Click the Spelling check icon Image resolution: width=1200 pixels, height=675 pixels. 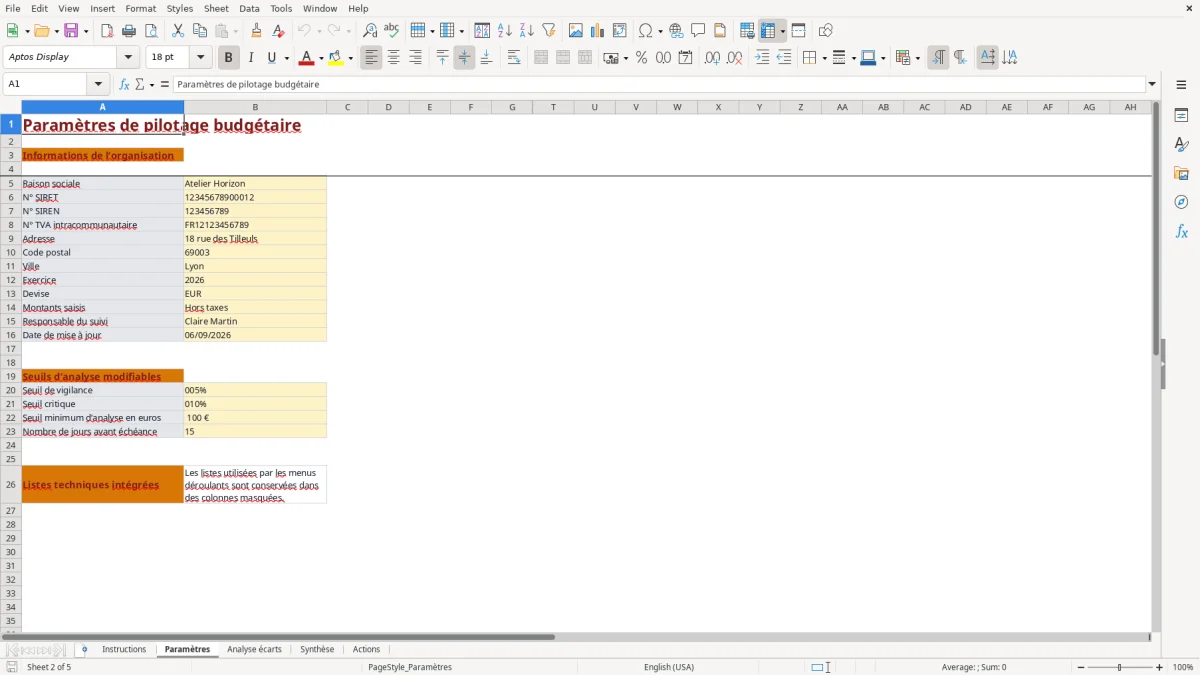tap(392, 31)
